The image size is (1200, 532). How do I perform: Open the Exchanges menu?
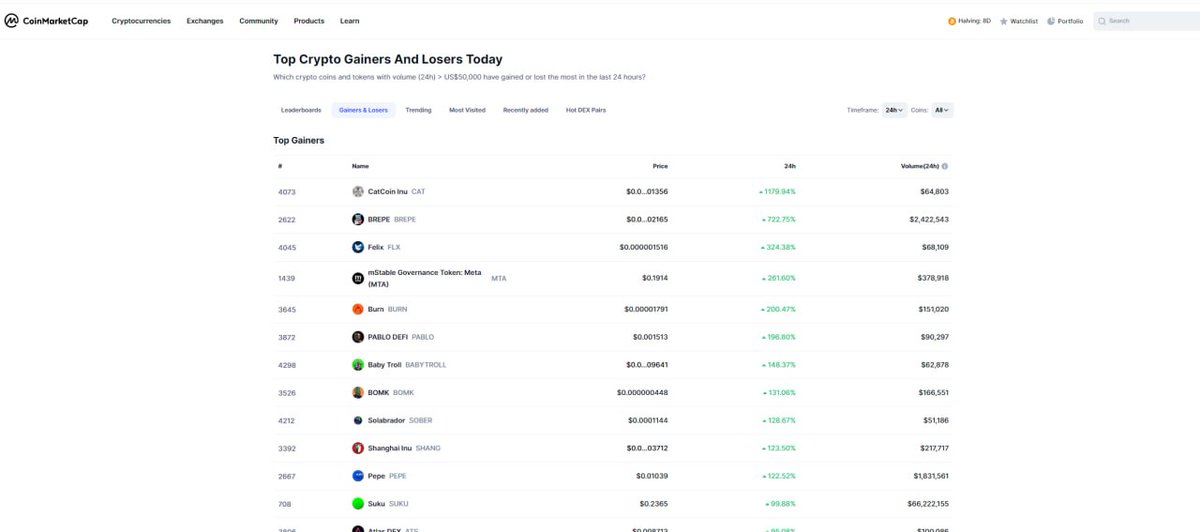click(x=205, y=21)
